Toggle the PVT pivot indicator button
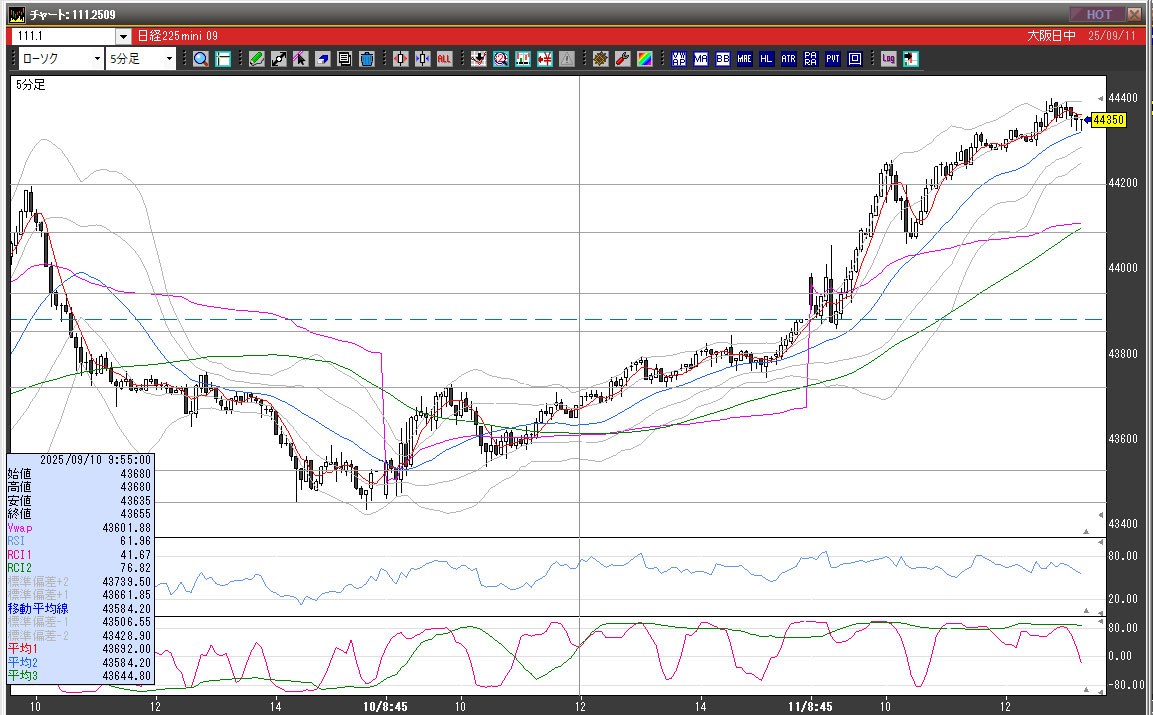 tap(832, 59)
